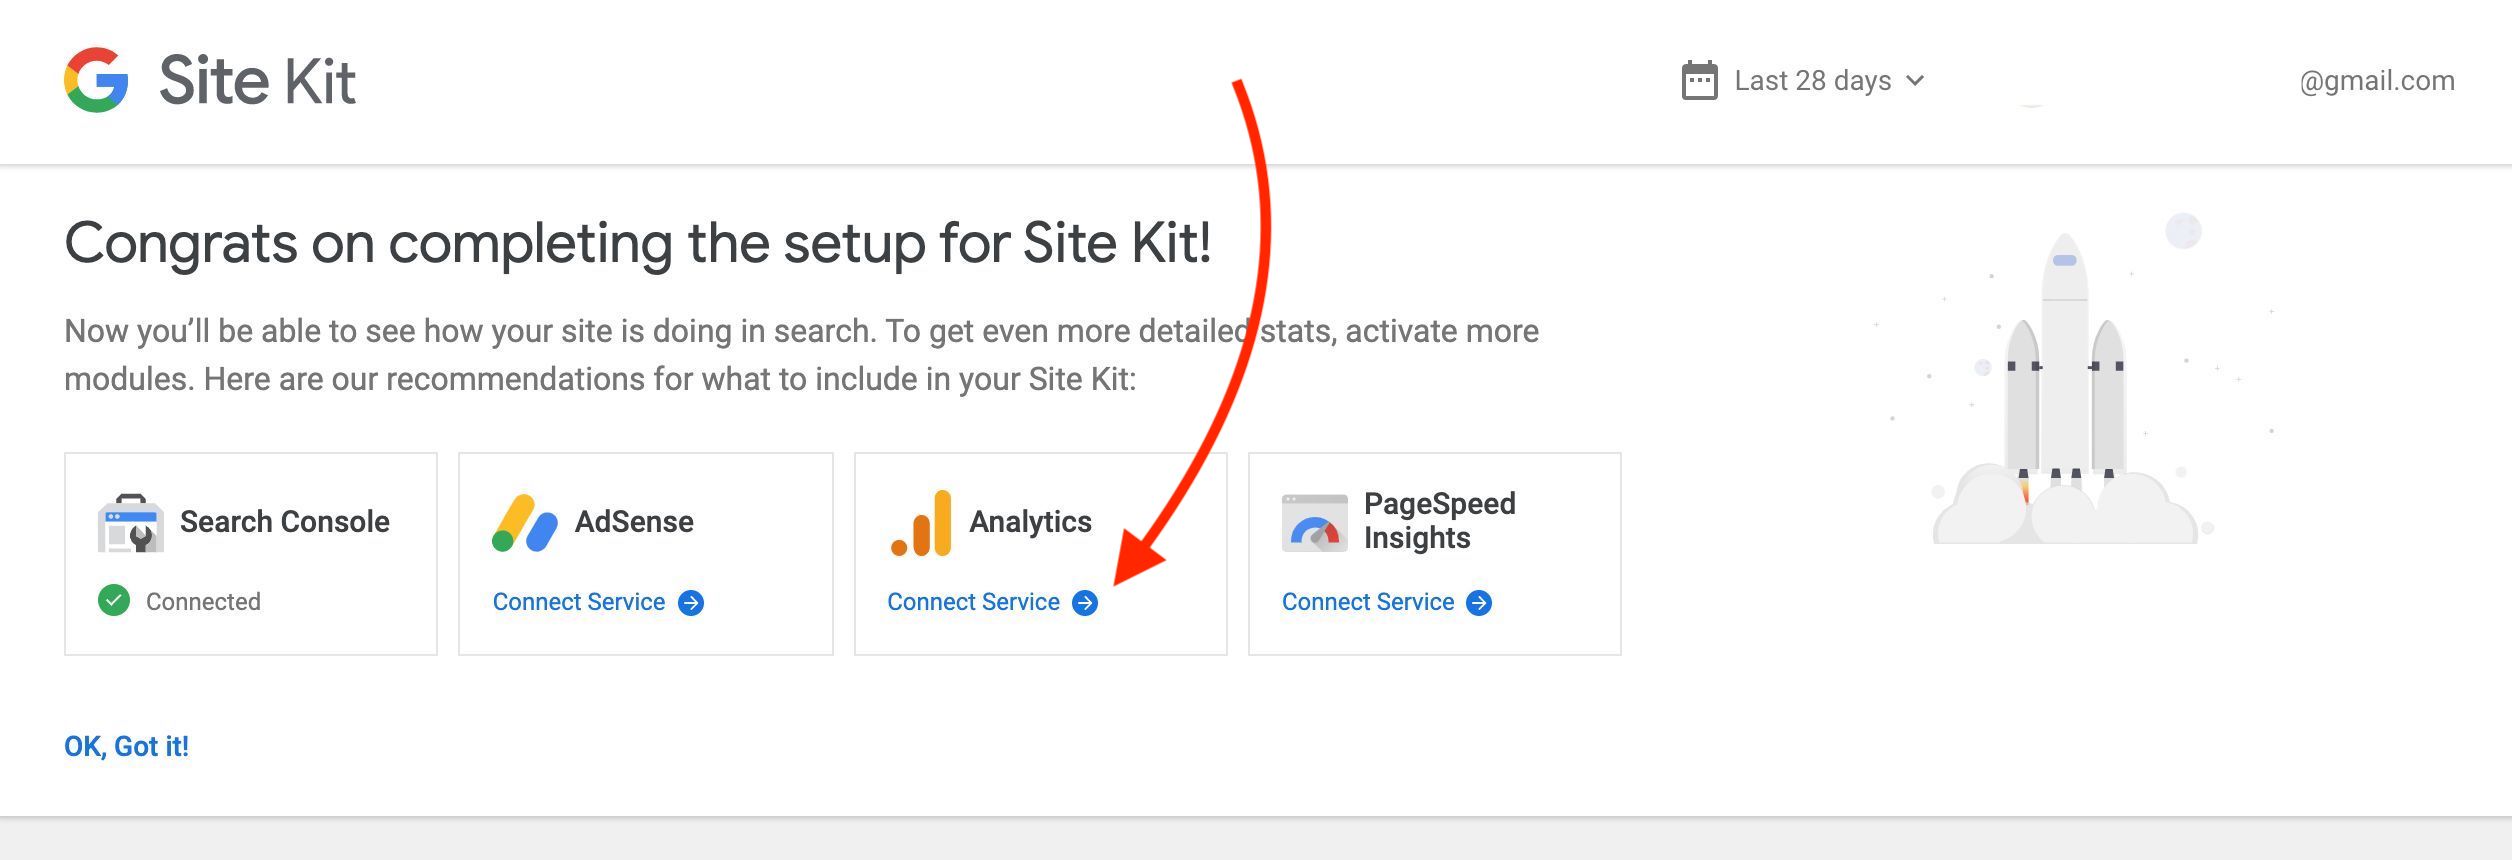Click the PageSpeed Insights gauge icon
The width and height of the screenshot is (2512, 860).
pyautogui.click(x=1315, y=523)
